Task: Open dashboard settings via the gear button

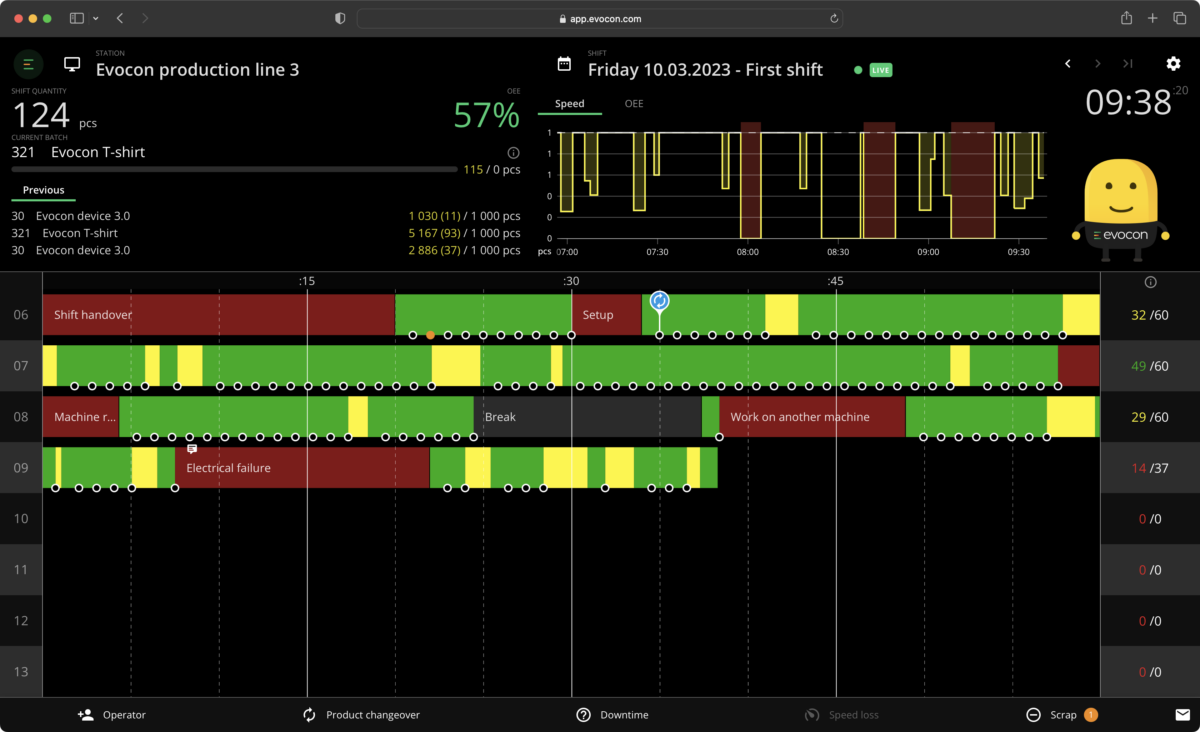Action: 1173,63
